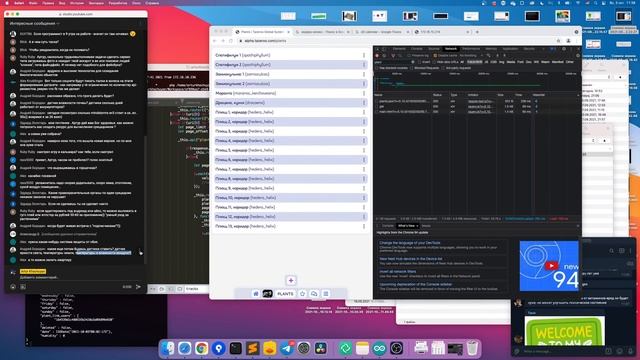This screenshot has height=360, width=640.
Task: Toggle the DevTools network filter funnel icon
Action: click(393, 56)
